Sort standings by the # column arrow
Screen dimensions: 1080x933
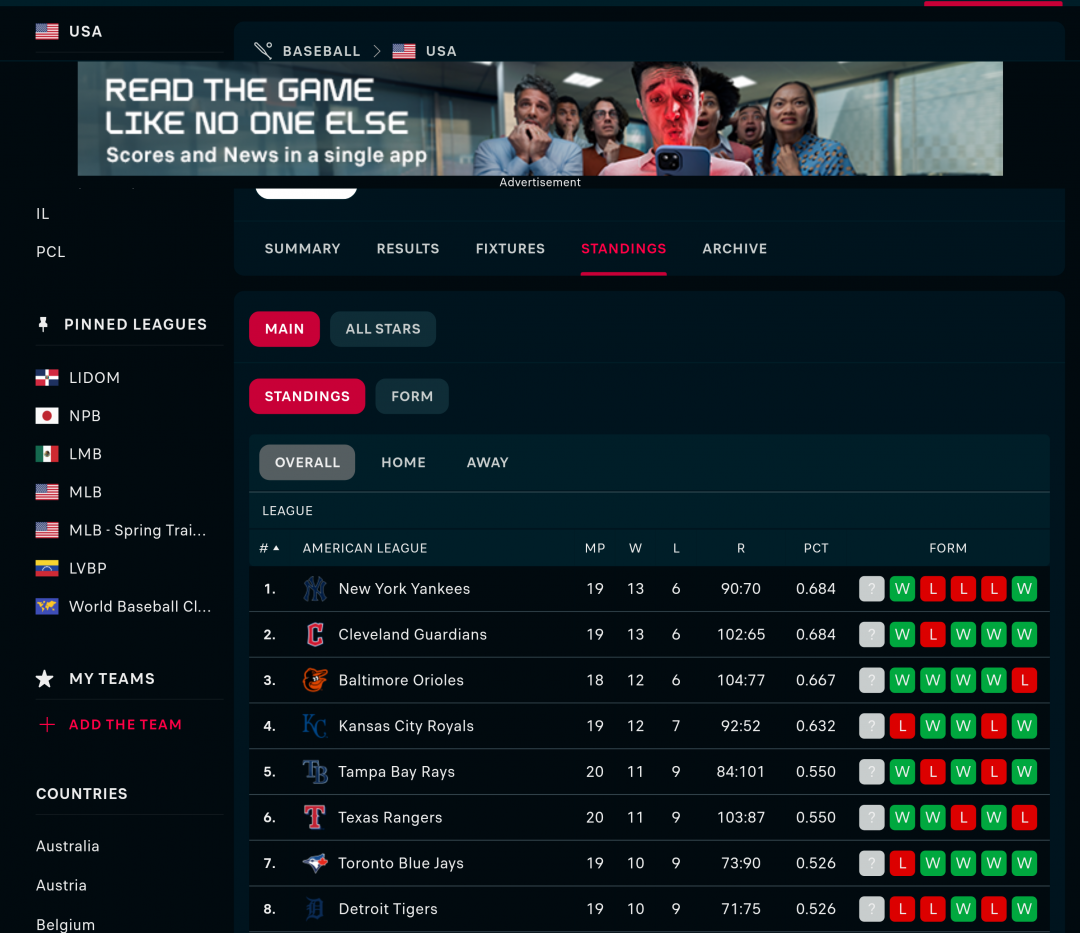click(x=276, y=548)
